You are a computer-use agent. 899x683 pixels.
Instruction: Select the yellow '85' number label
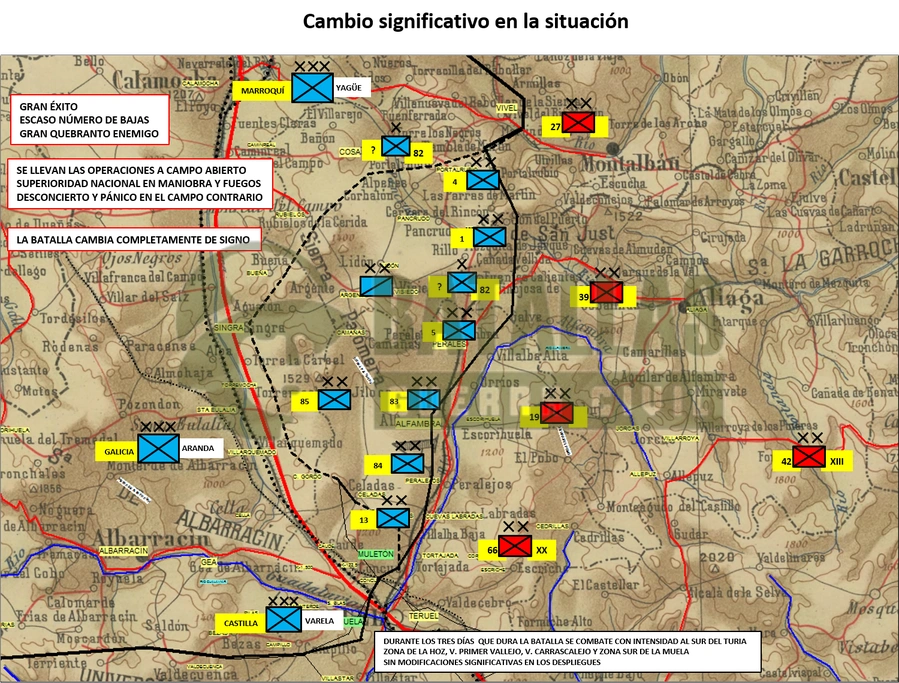click(304, 401)
